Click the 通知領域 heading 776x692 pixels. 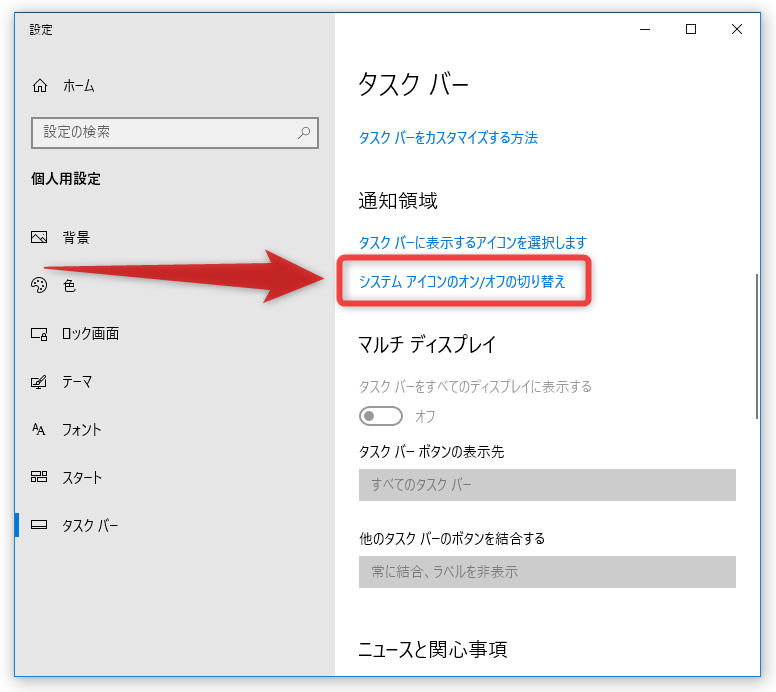tap(398, 201)
